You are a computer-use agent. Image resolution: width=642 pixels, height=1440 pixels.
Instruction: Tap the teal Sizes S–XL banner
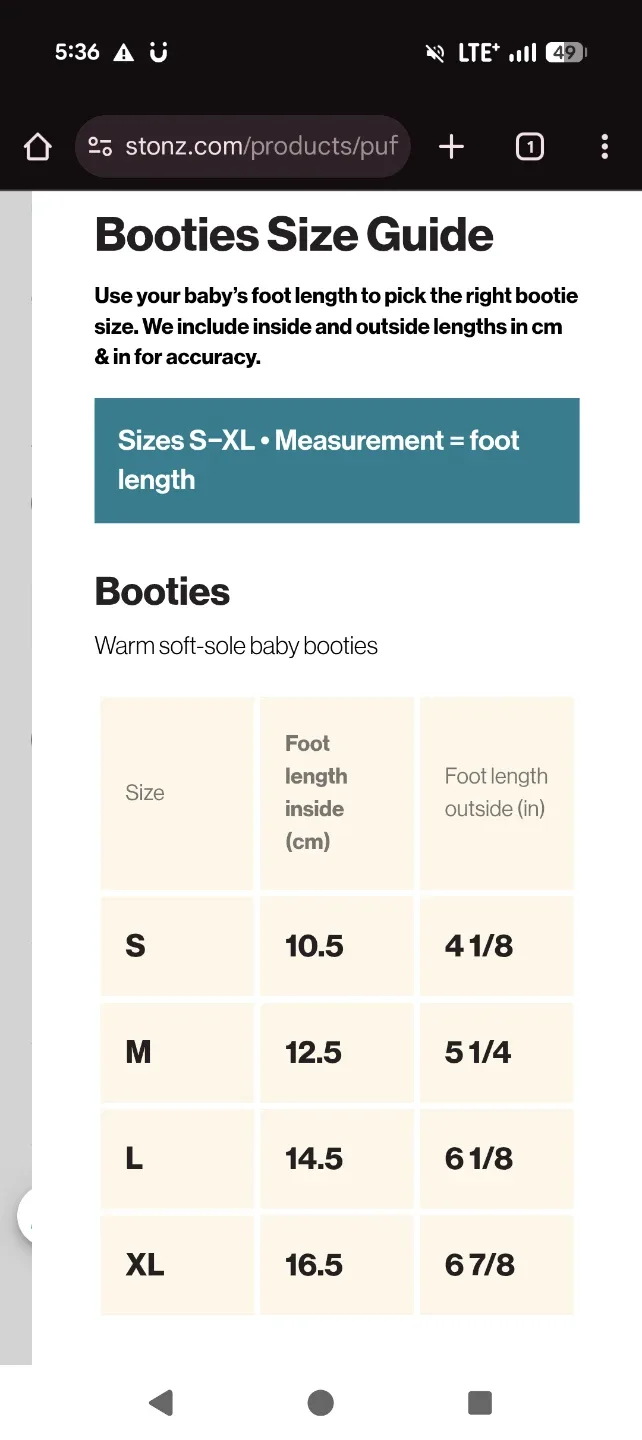(336, 460)
